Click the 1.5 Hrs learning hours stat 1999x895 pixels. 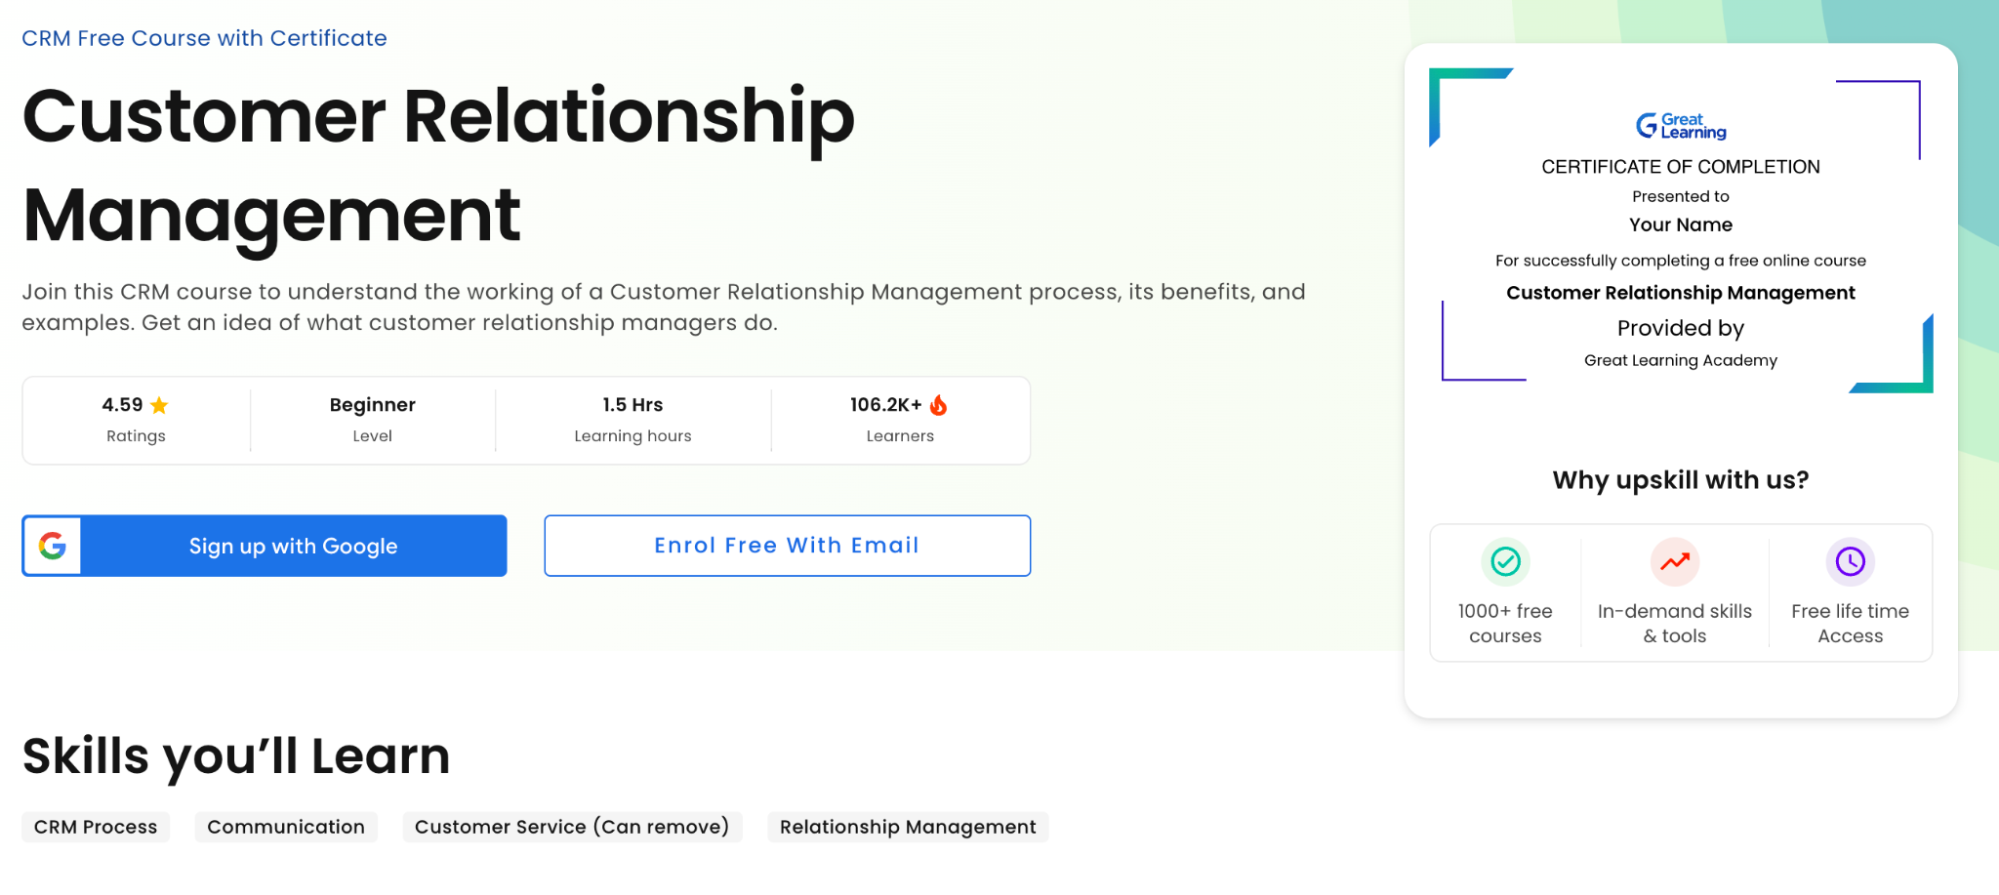click(x=633, y=419)
